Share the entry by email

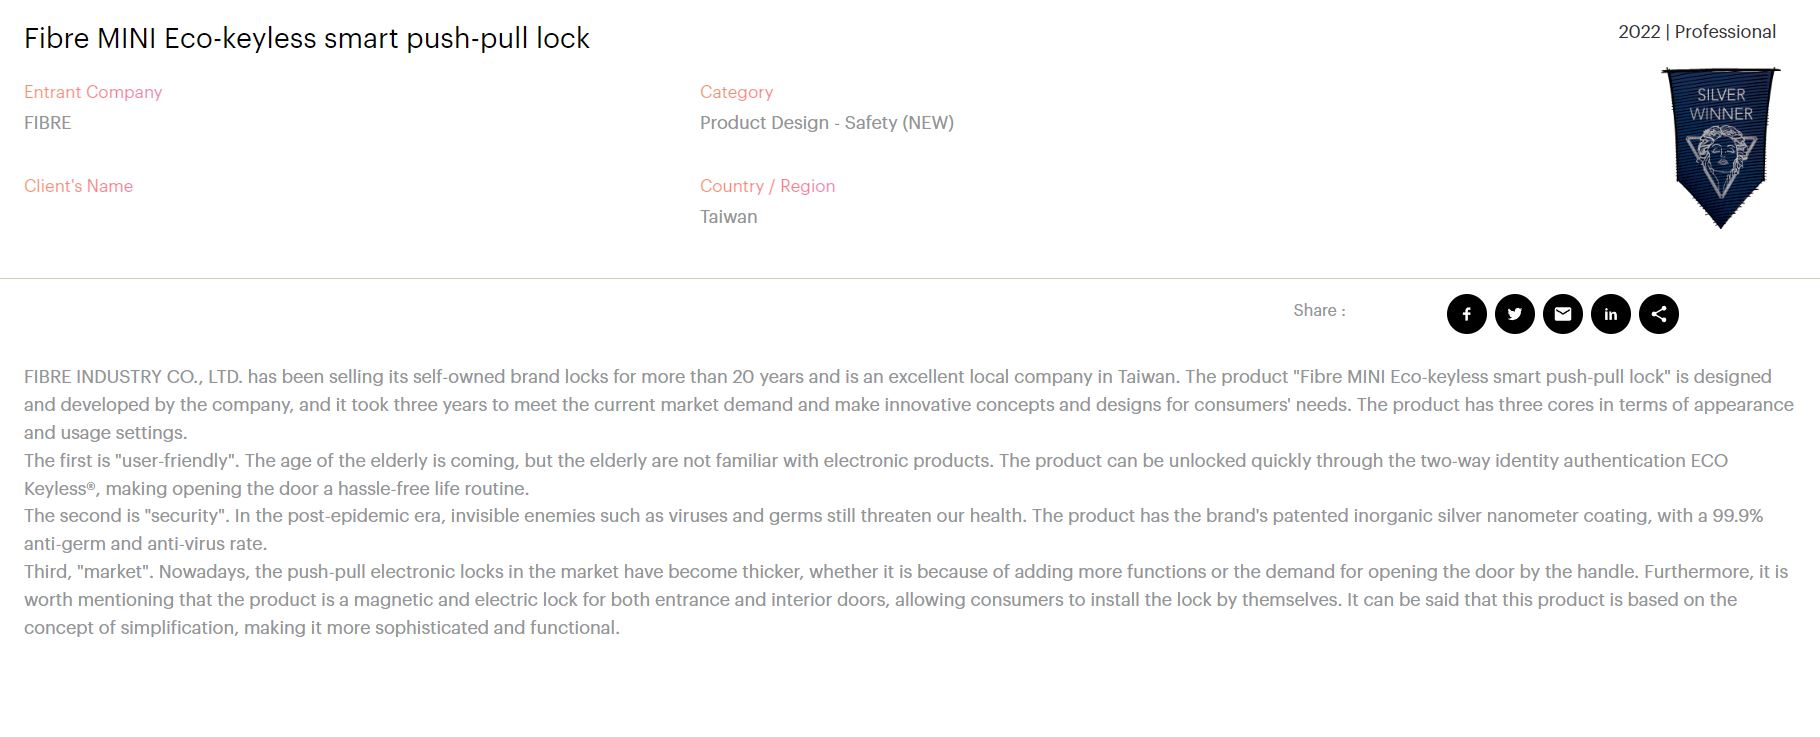point(1562,314)
